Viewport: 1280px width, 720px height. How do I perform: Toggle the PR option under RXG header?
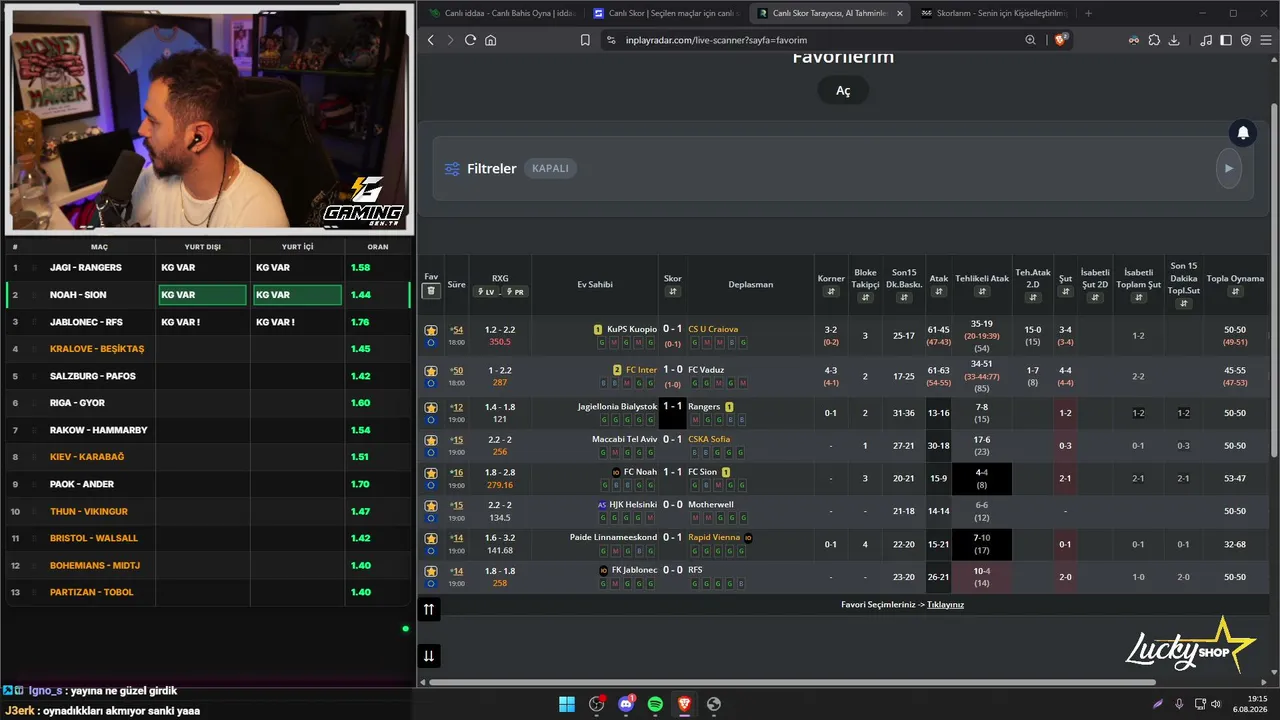click(x=516, y=292)
